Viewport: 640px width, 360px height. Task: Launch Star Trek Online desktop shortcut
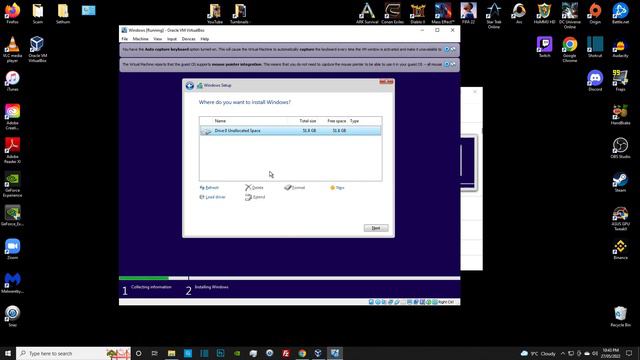point(493,16)
